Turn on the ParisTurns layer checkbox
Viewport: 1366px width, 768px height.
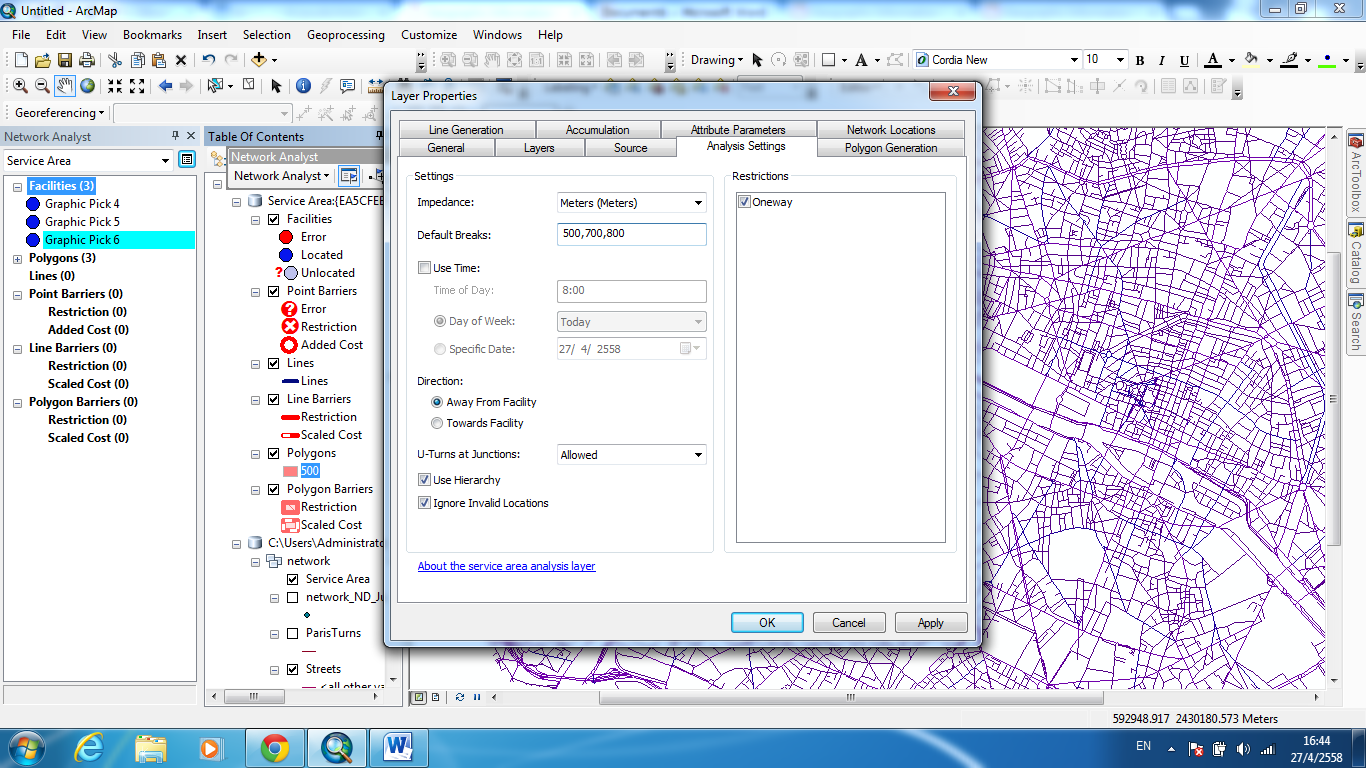(x=292, y=633)
